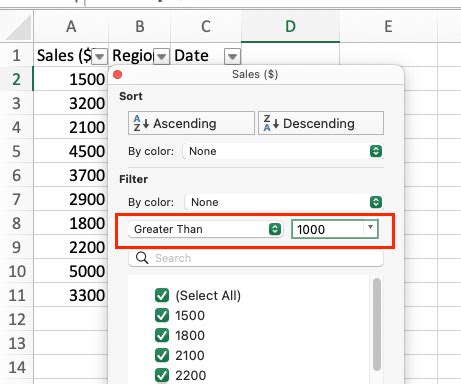Select column E header
This screenshot has width=461, height=384.
[388, 26]
